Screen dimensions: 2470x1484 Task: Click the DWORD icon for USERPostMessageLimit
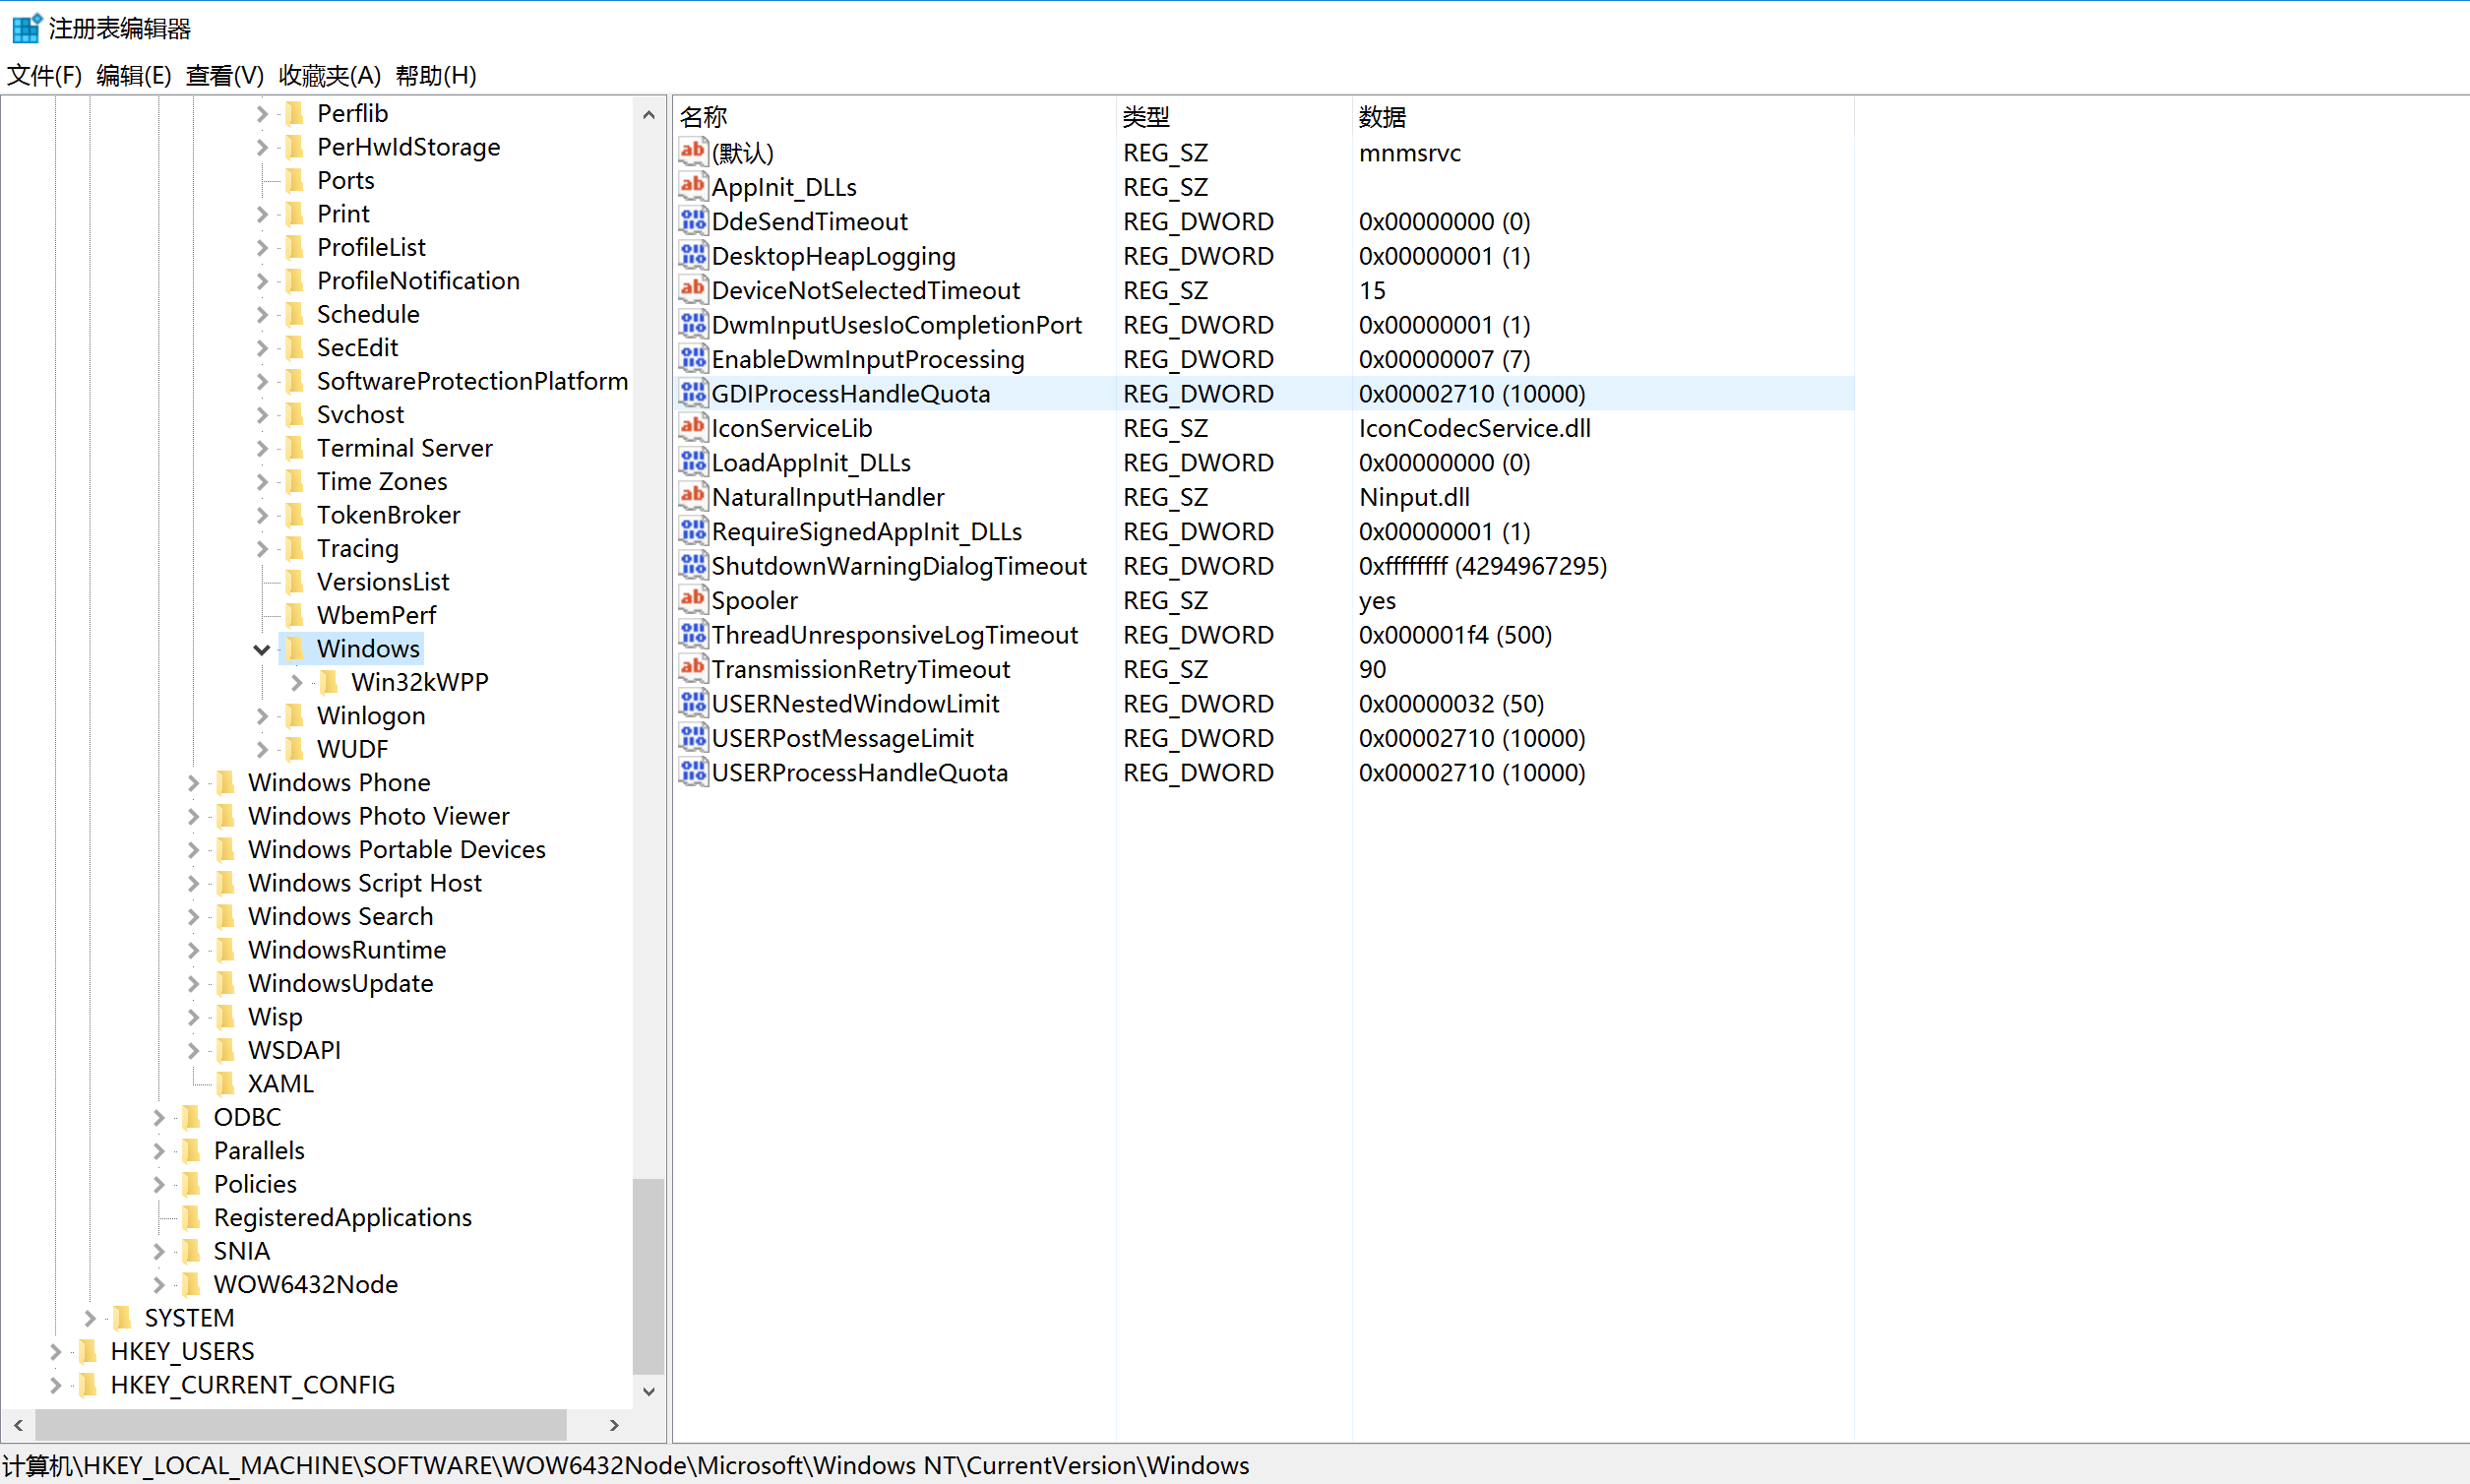693,738
